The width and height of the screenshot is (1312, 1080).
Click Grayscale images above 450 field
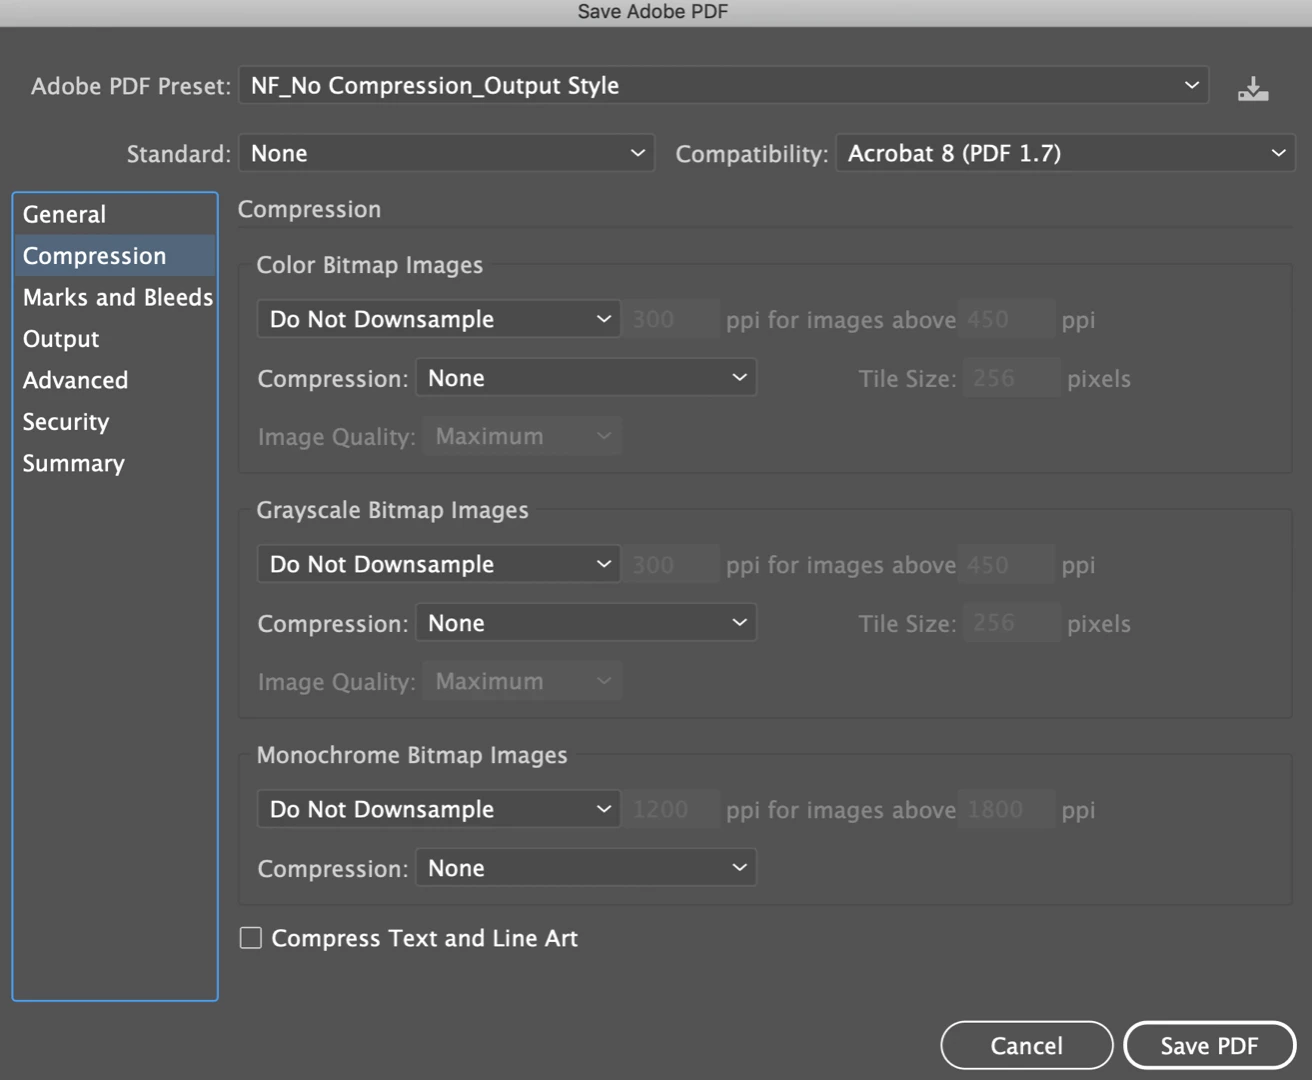tap(1007, 565)
